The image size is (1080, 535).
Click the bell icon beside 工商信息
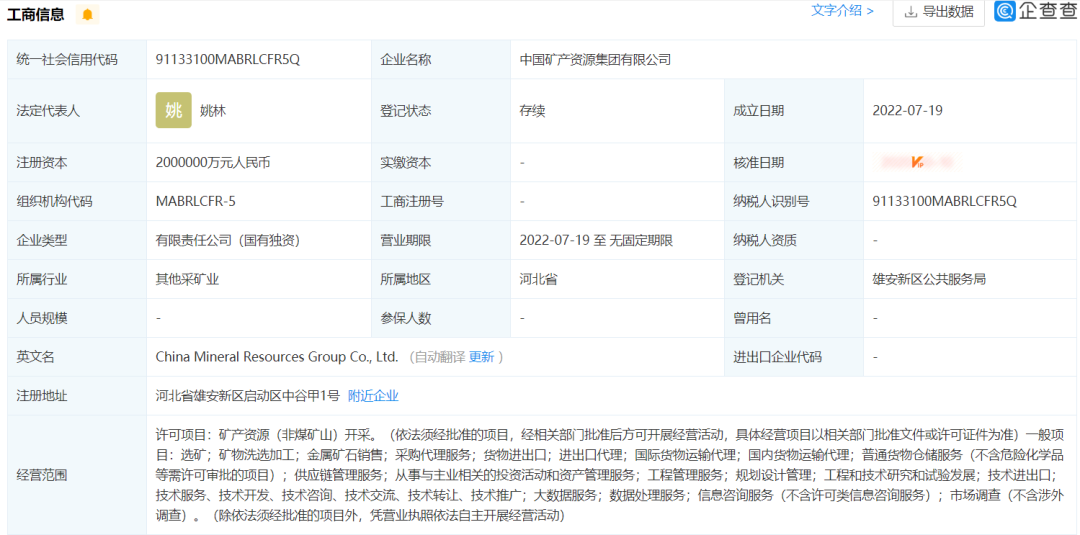coord(87,14)
